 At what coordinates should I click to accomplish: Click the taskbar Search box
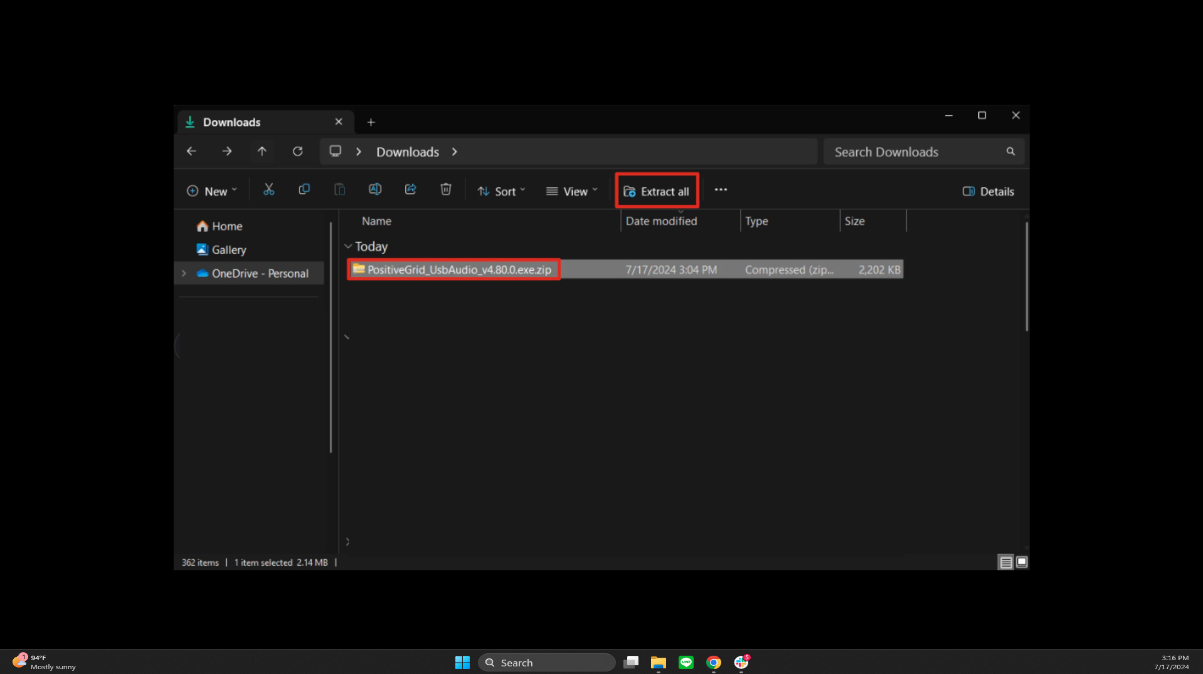pos(546,662)
